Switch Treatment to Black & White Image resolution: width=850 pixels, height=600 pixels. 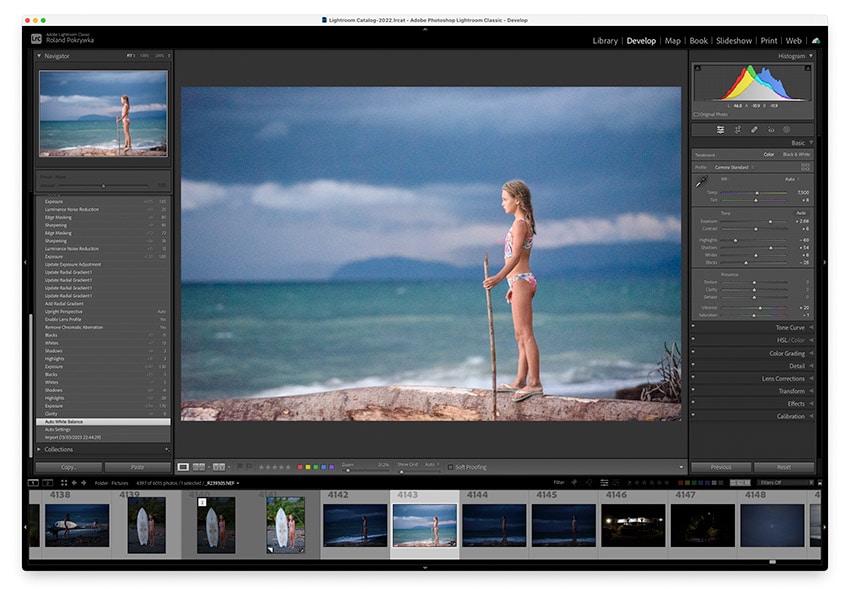tap(796, 154)
